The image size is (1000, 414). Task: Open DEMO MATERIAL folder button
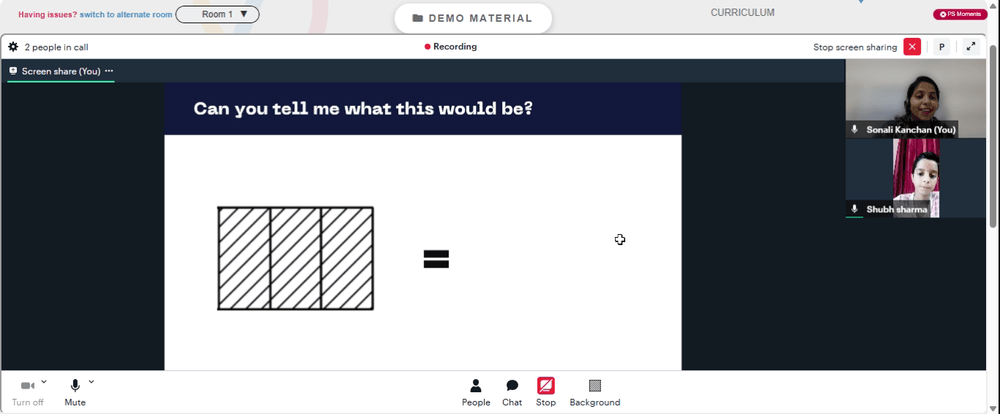tap(473, 18)
